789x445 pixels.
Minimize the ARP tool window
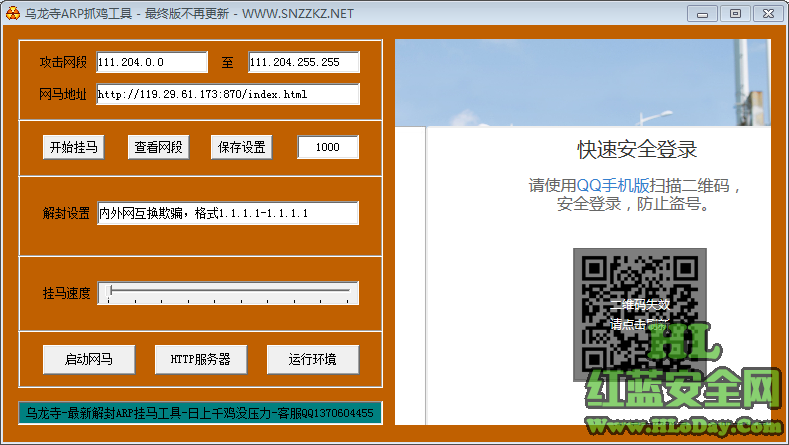[702, 14]
